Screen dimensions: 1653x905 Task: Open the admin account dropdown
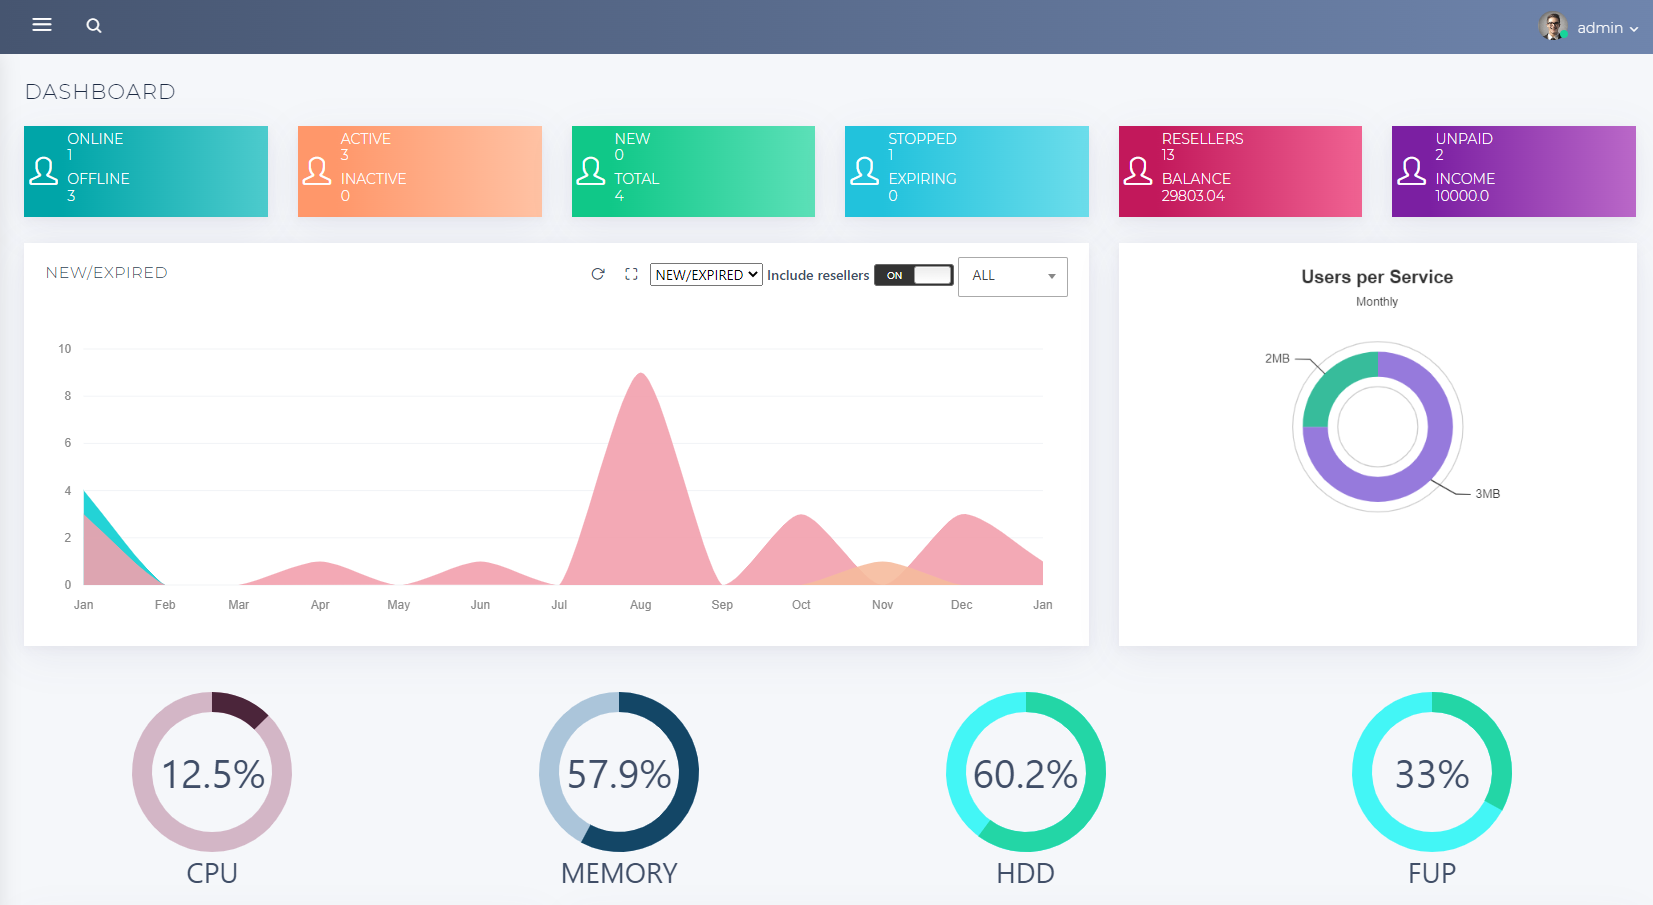(1635, 28)
